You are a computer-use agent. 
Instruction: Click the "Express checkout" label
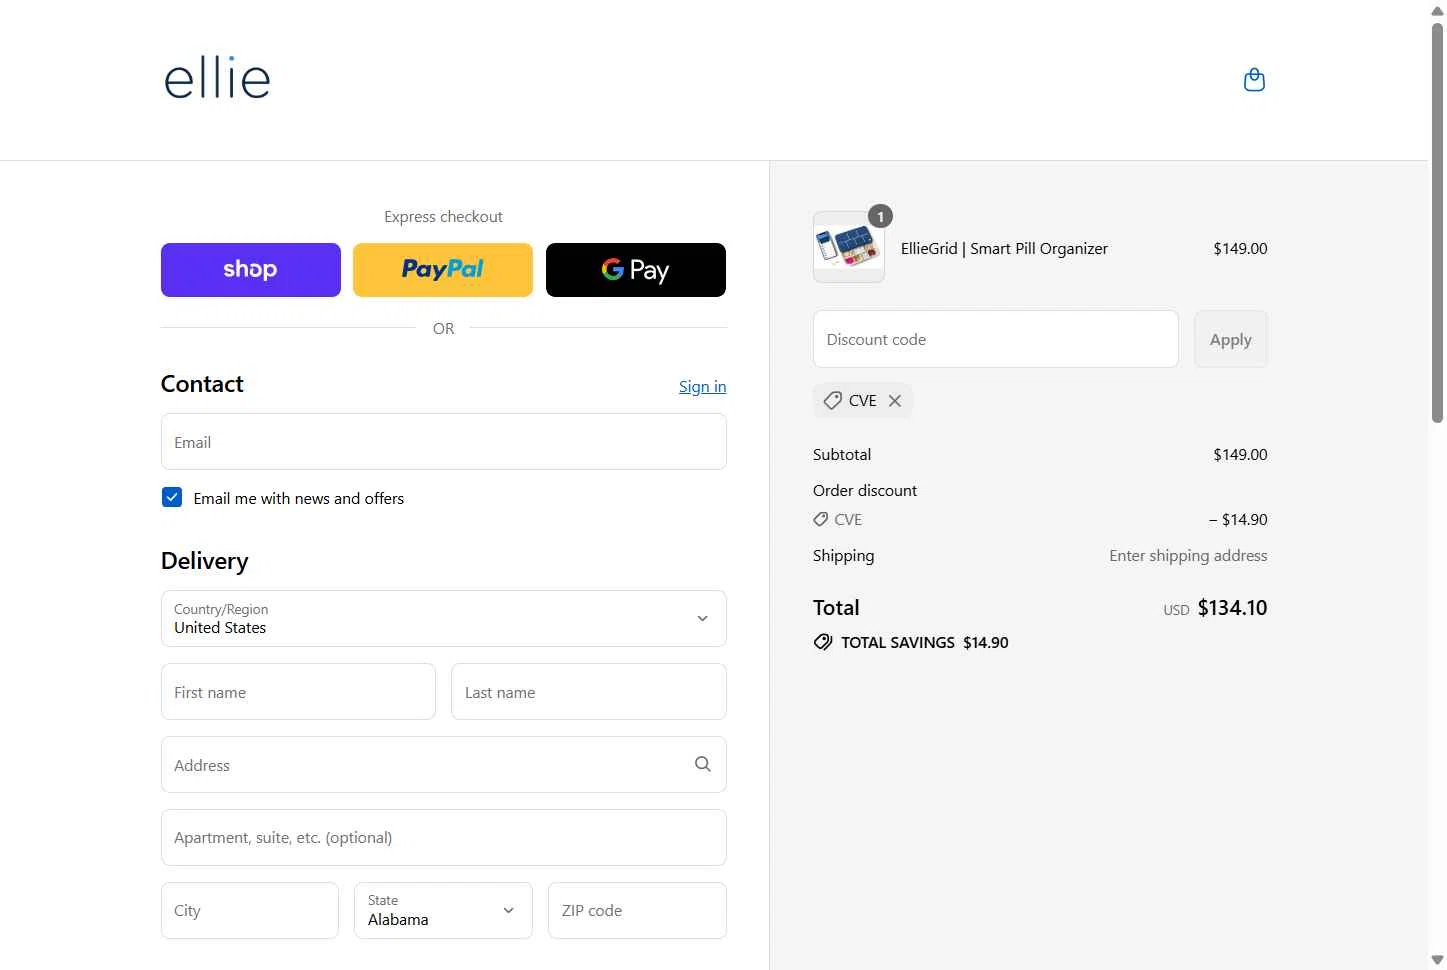tap(443, 216)
